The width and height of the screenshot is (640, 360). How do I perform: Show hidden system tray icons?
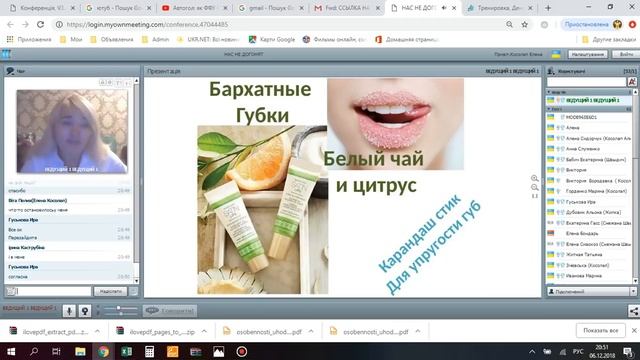(532, 351)
